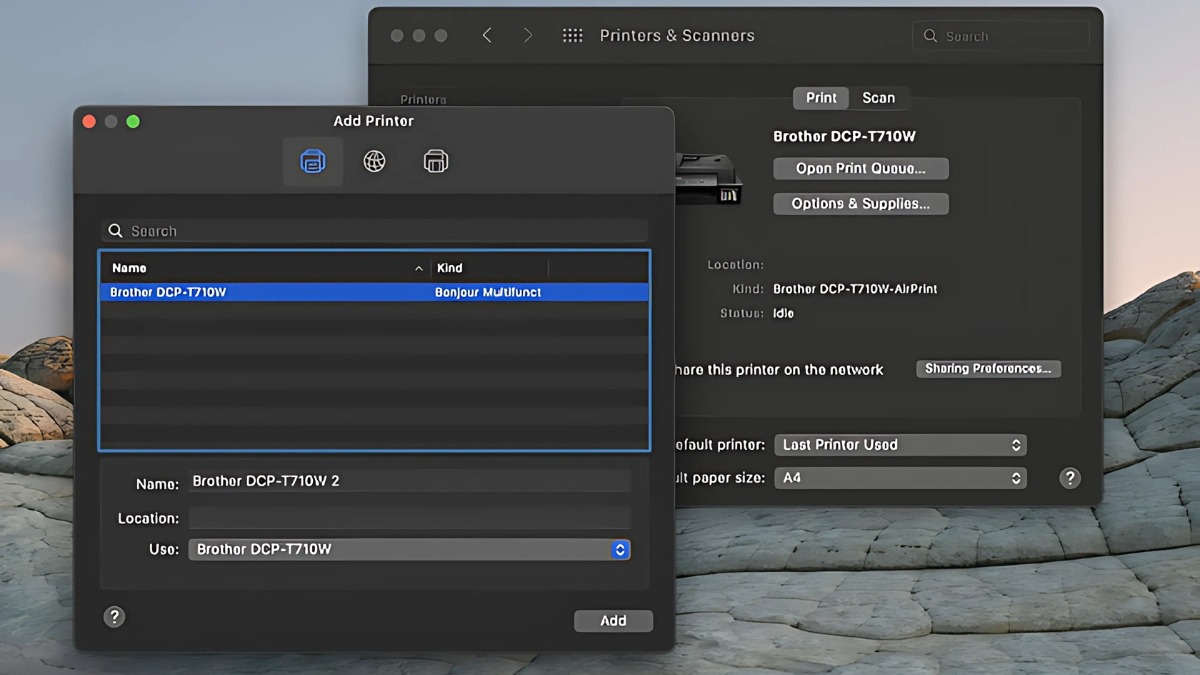Click the Bonjour Multifunct kind cell
This screenshot has width=1200, height=675.
coord(488,292)
